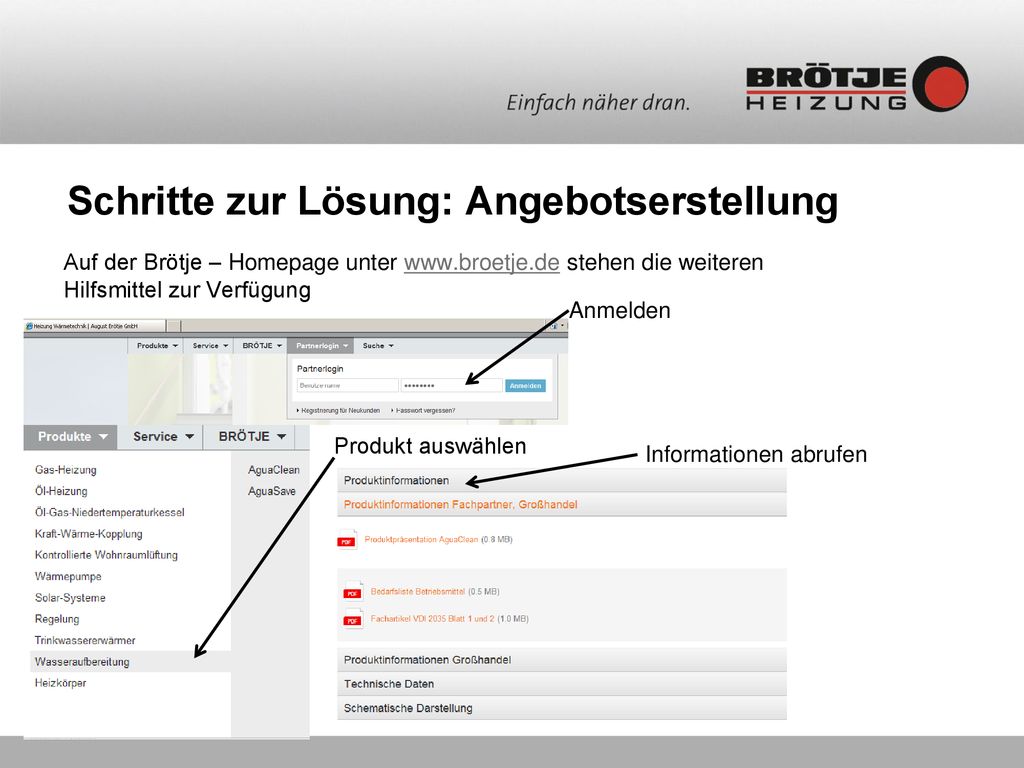Click PDF icon beside Produktpräsentation AguaClean
Image resolution: width=1024 pixels, height=768 pixels.
(346, 540)
